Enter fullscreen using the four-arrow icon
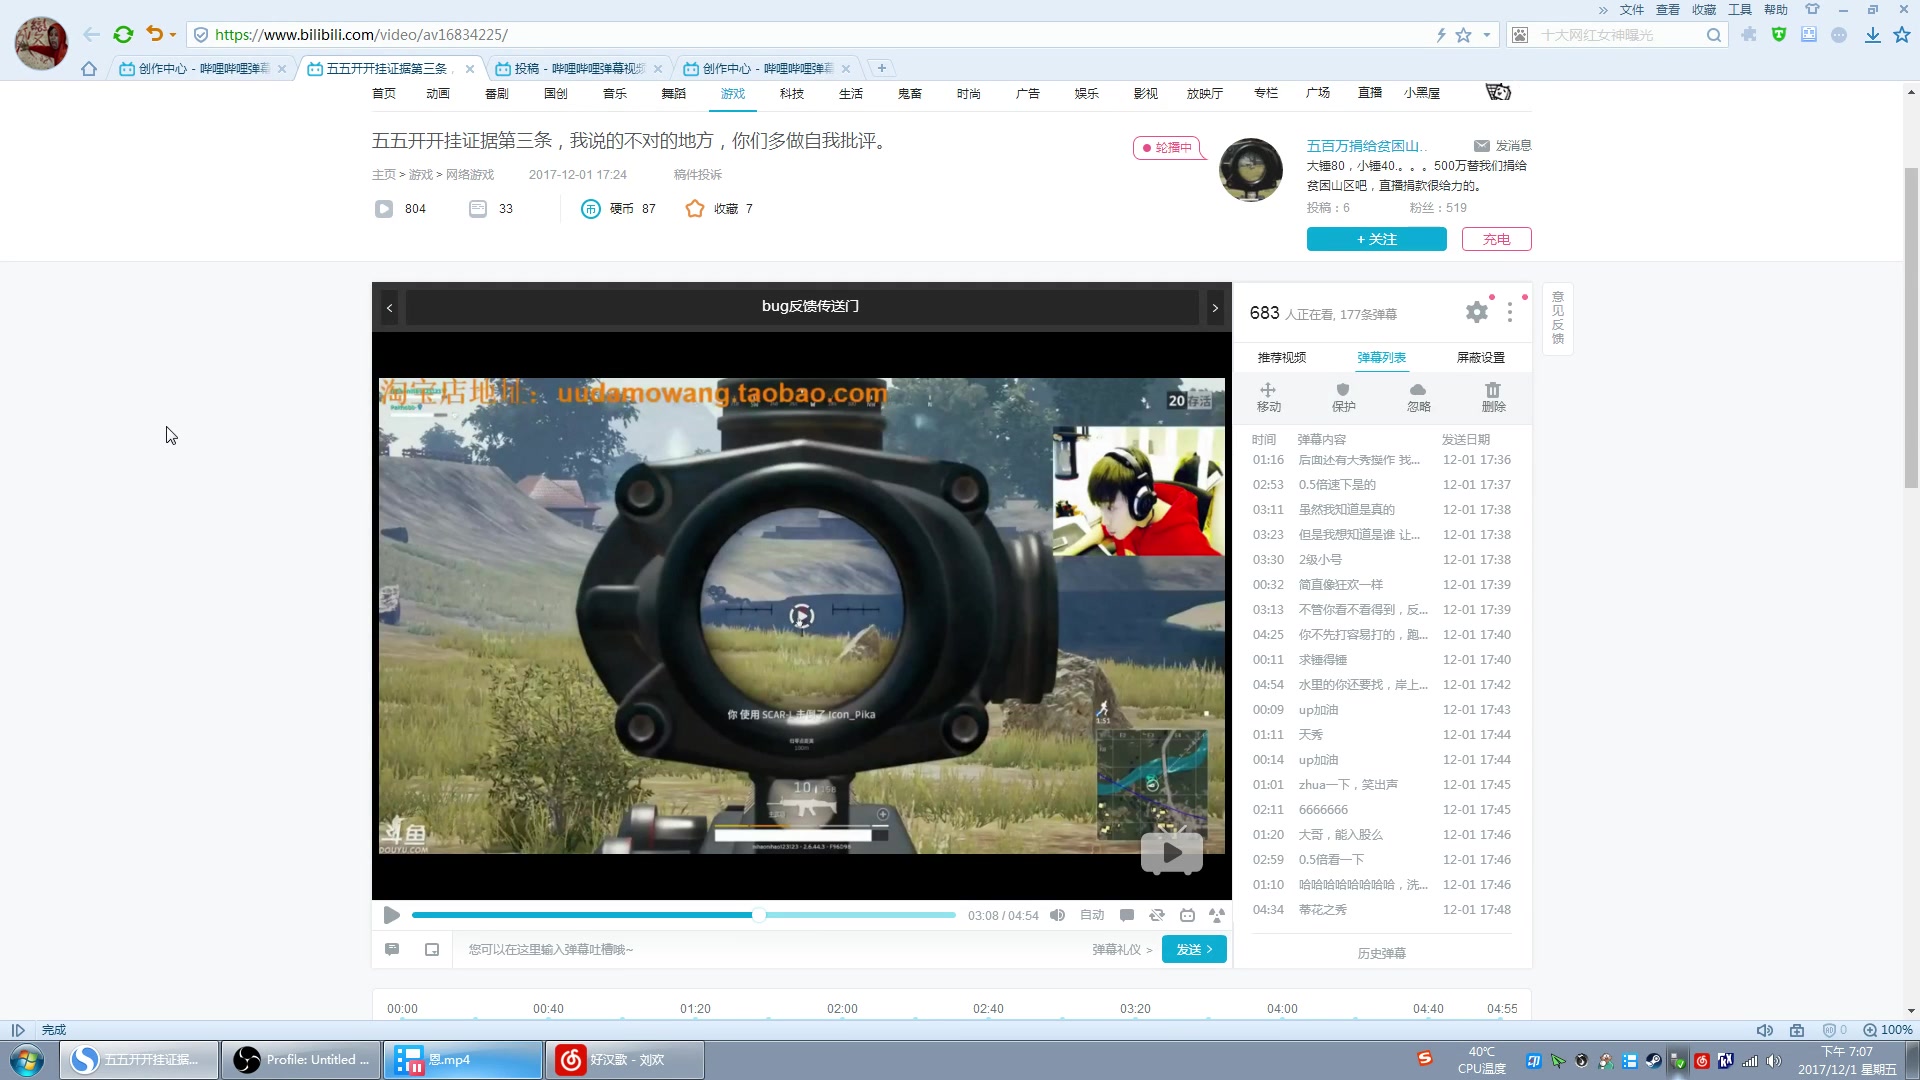 1217,915
